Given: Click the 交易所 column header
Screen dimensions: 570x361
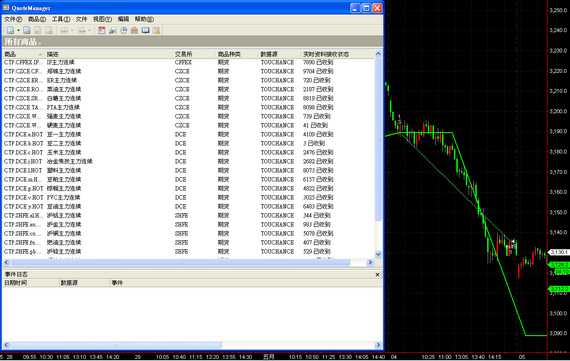Looking at the screenshot, I should [x=194, y=54].
